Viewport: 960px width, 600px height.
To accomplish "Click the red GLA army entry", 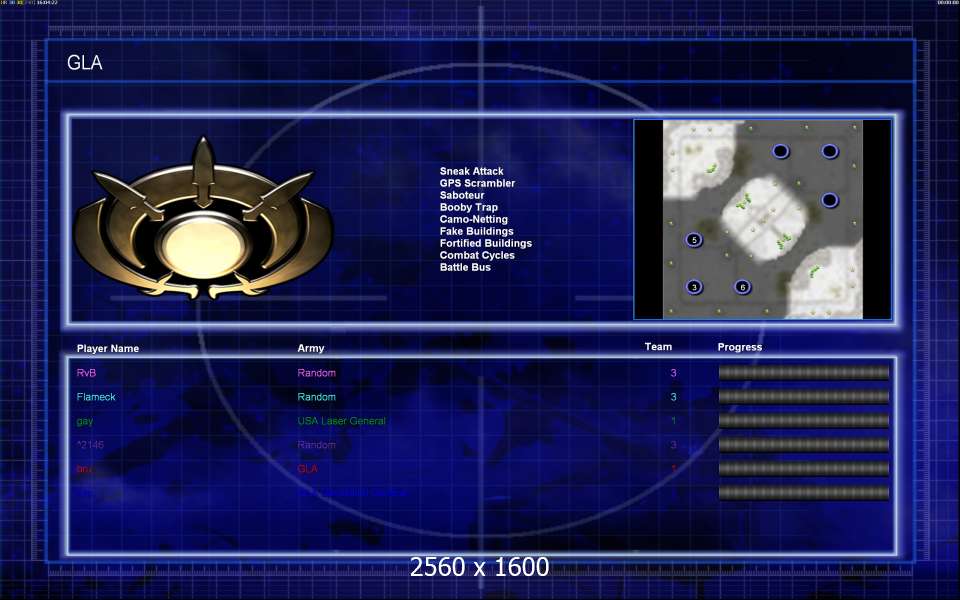I will pos(307,469).
